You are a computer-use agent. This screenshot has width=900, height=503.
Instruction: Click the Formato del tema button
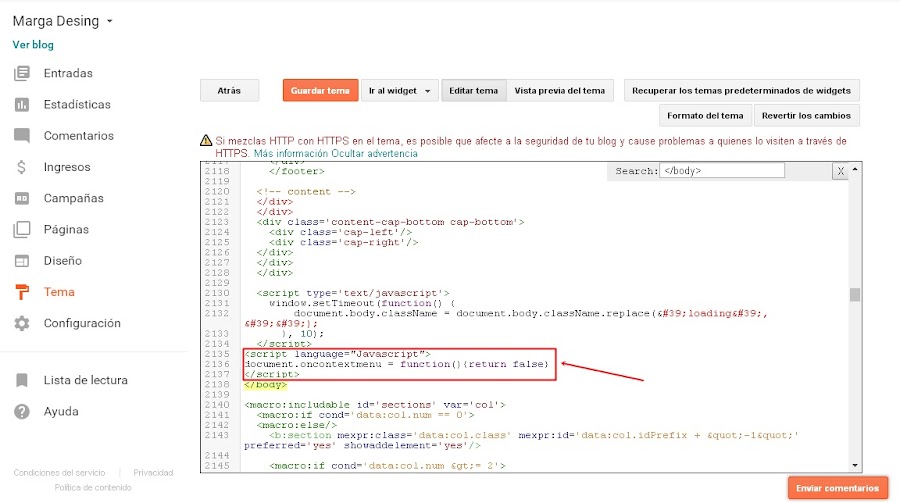(705, 115)
